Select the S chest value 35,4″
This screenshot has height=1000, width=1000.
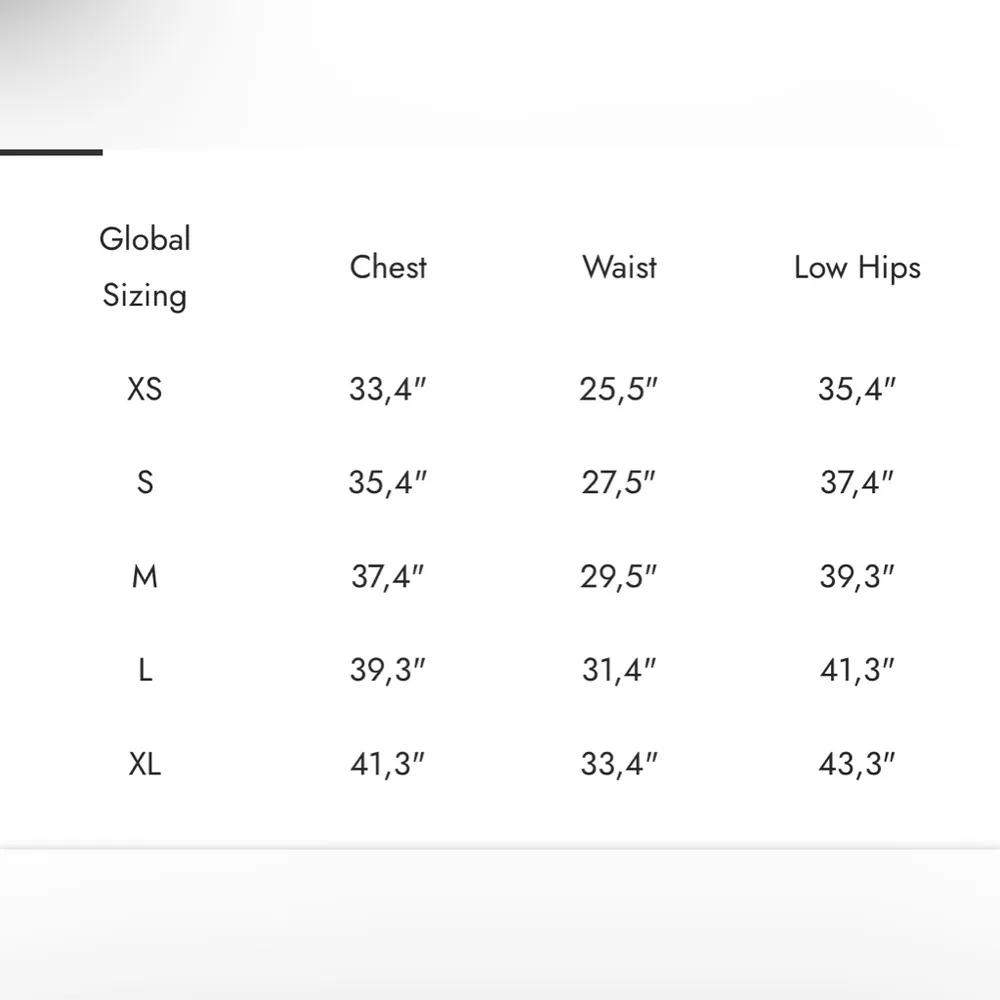[388, 483]
